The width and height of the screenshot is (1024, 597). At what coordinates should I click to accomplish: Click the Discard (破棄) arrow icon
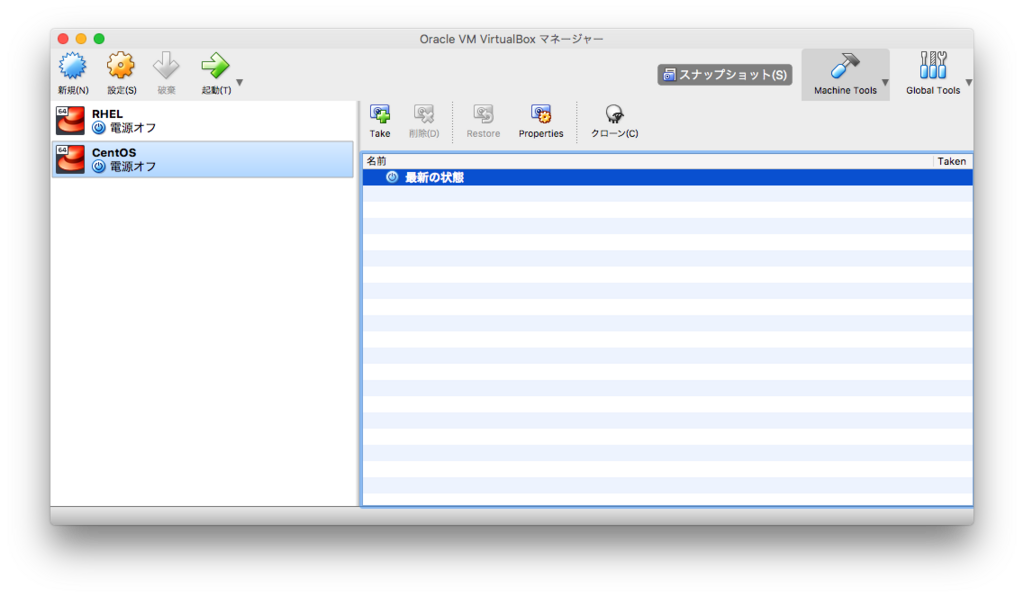(x=166, y=66)
